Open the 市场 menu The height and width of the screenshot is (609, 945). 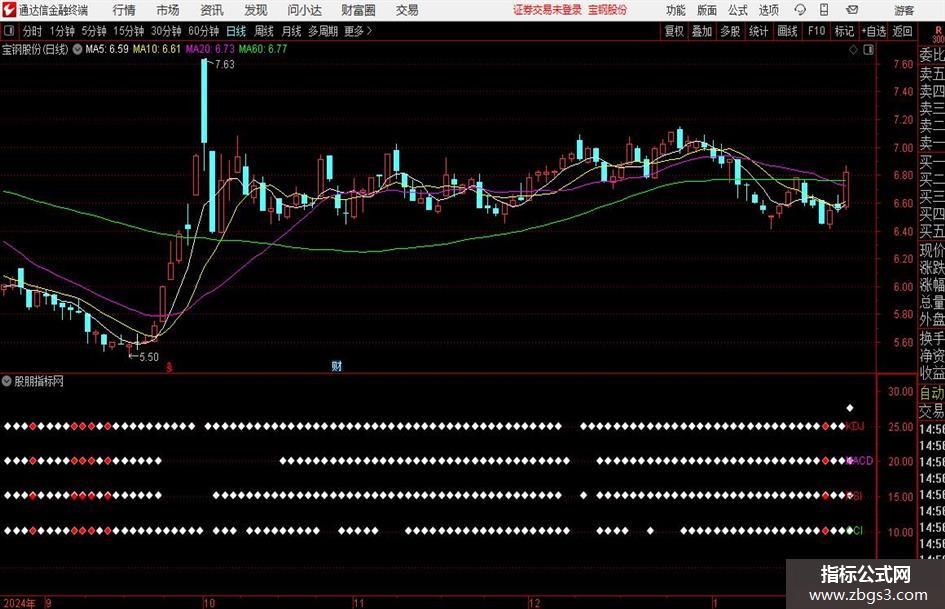tap(168, 10)
